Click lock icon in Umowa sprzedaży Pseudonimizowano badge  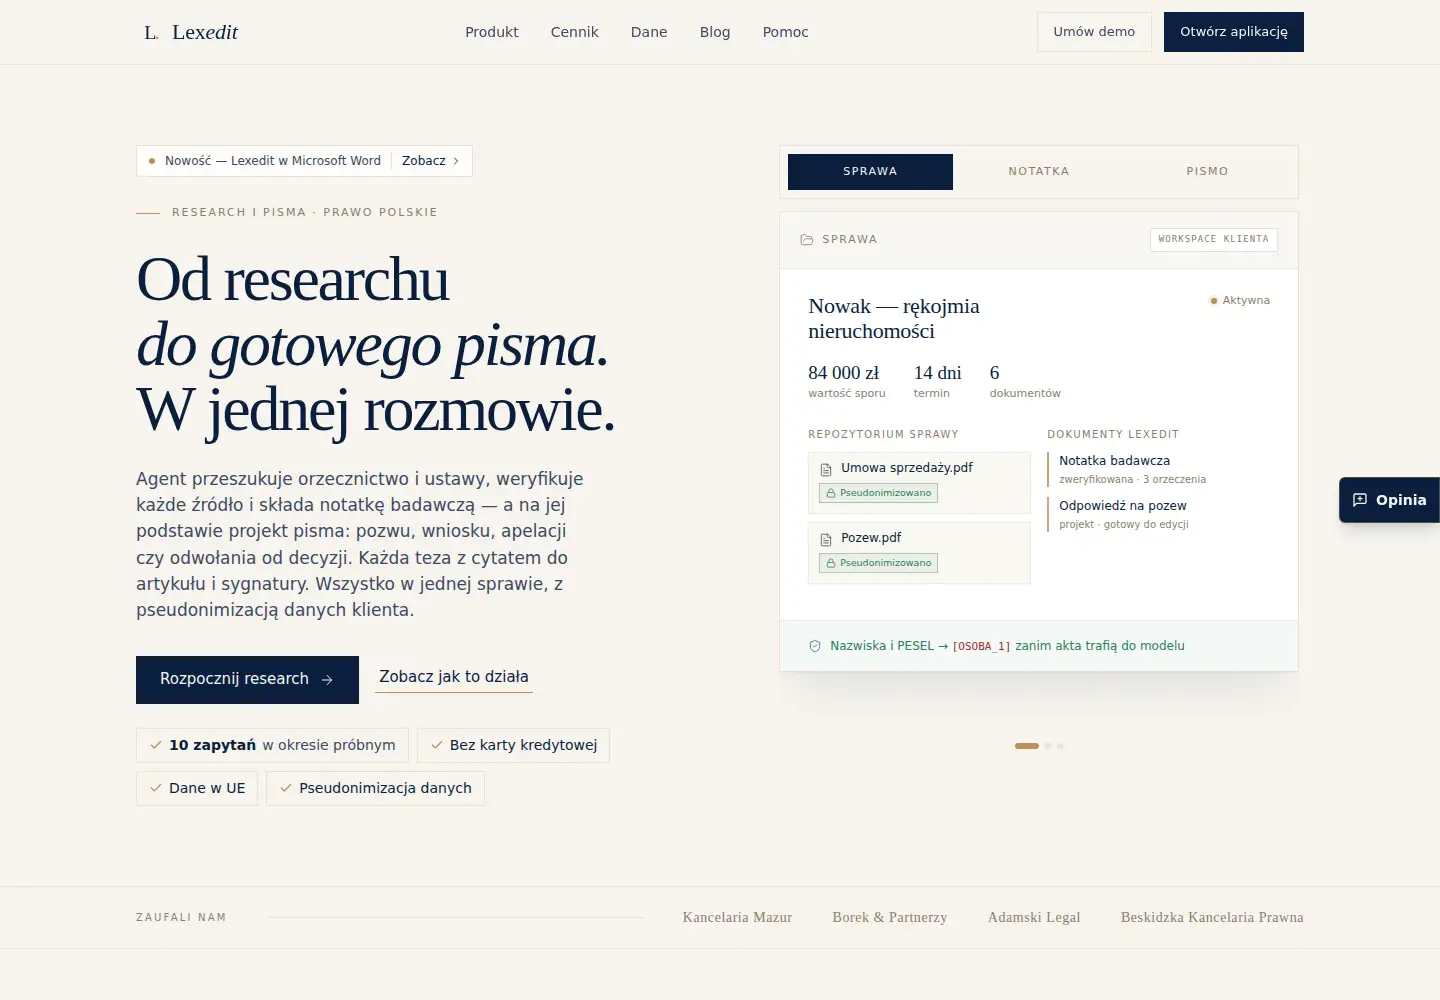click(x=830, y=493)
